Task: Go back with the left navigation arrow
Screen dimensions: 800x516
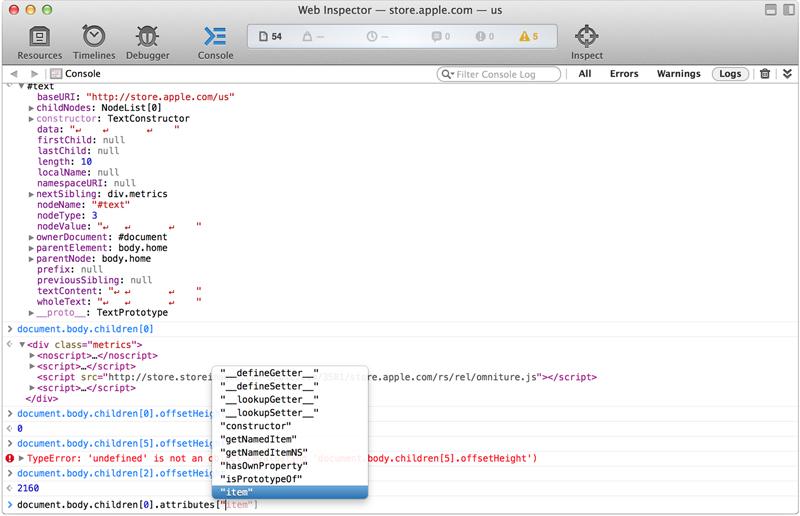Action: pos(14,73)
